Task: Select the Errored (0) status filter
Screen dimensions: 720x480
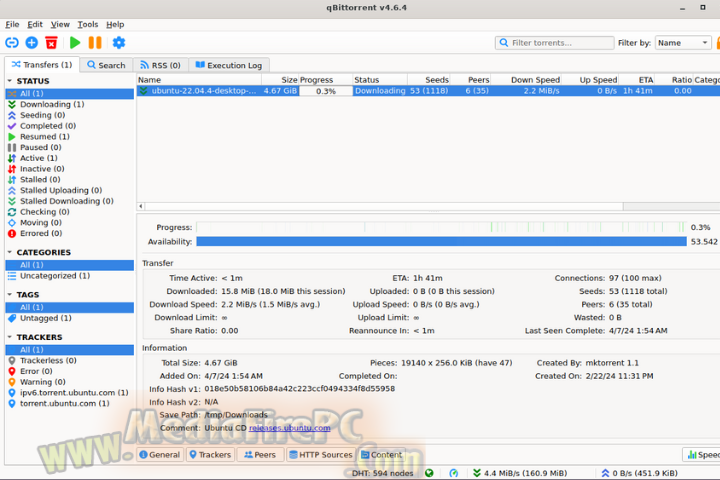Action: pos(70,233)
